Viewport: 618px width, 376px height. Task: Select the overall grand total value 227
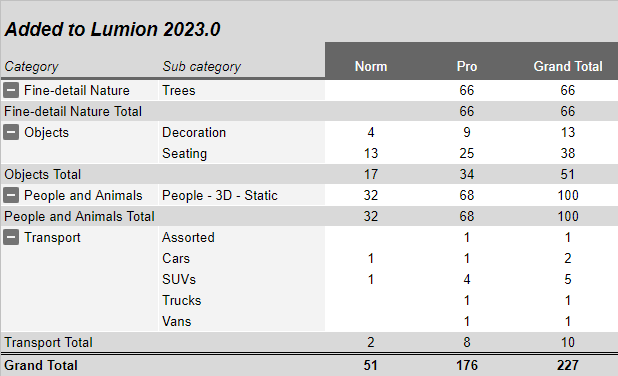pyautogui.click(x=568, y=365)
